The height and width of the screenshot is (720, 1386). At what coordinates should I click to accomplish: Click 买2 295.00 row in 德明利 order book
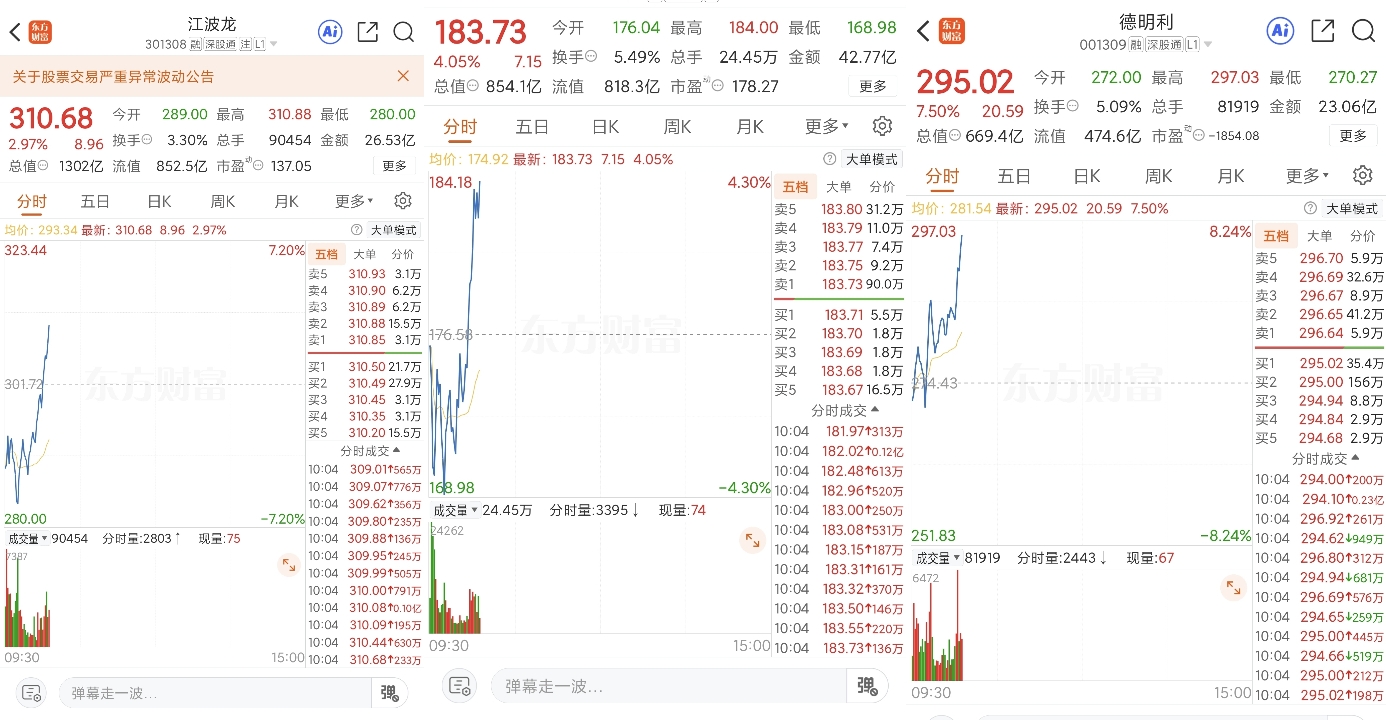pyautogui.click(x=1320, y=382)
